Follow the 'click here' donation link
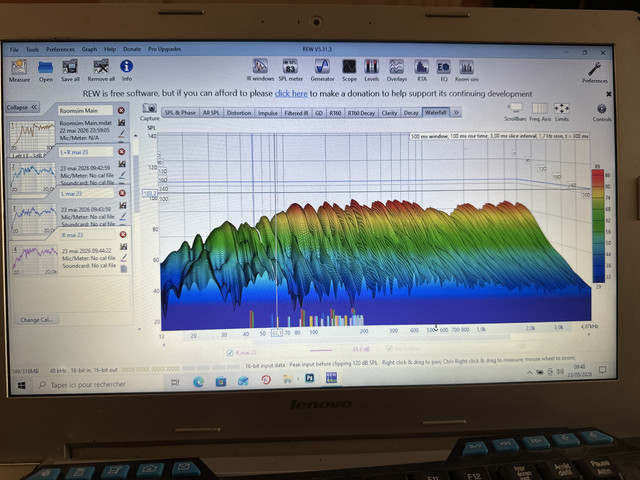This screenshot has height=480, width=640. tap(291, 93)
